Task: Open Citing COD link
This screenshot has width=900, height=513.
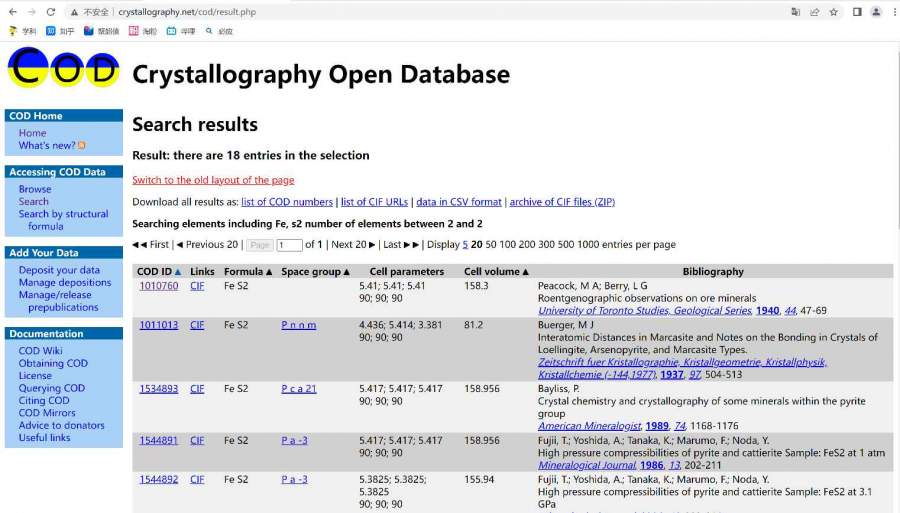Action: pyautogui.click(x=44, y=401)
